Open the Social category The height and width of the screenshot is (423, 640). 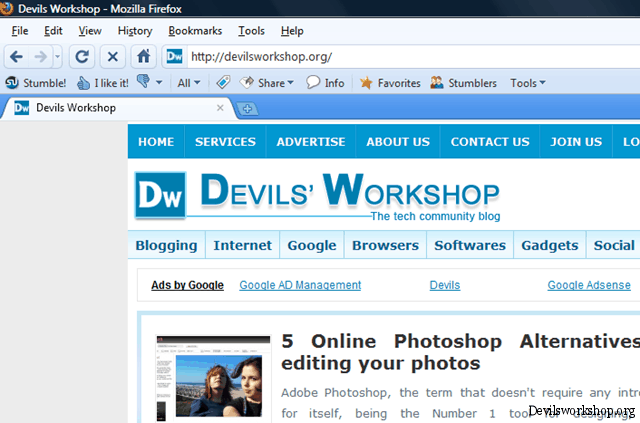click(x=614, y=245)
